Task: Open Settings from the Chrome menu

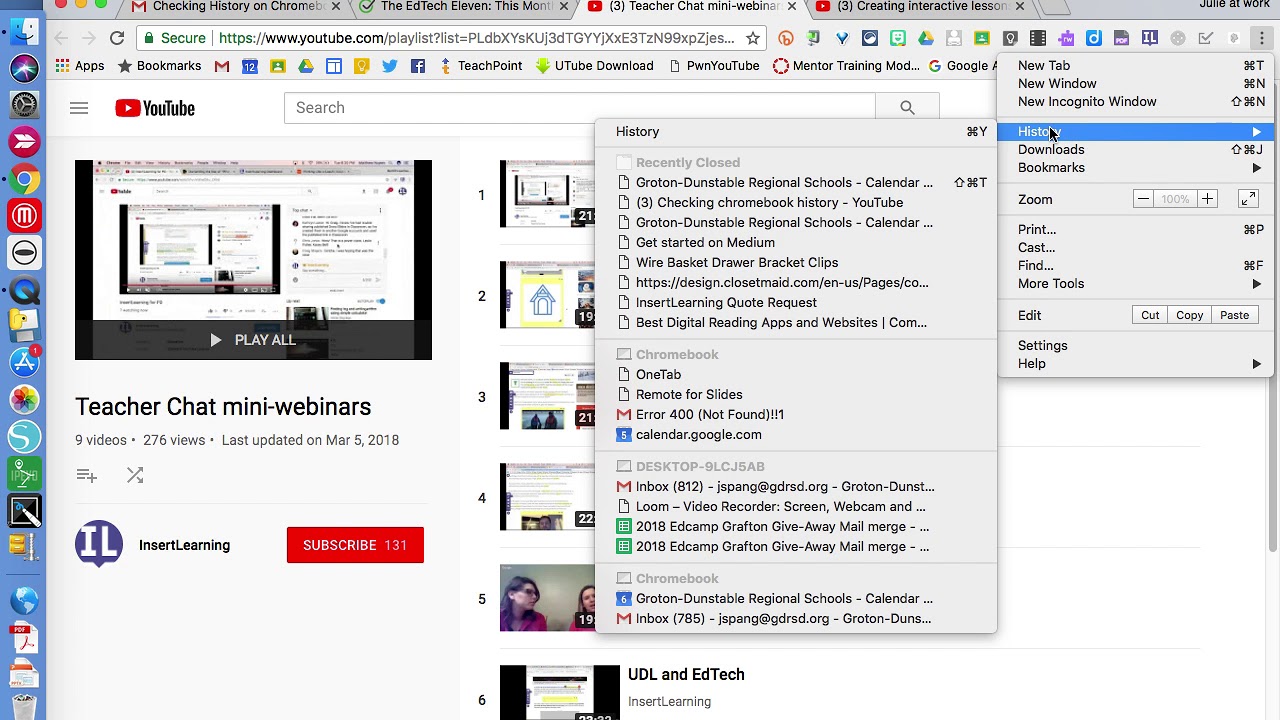Action: 1135,346
